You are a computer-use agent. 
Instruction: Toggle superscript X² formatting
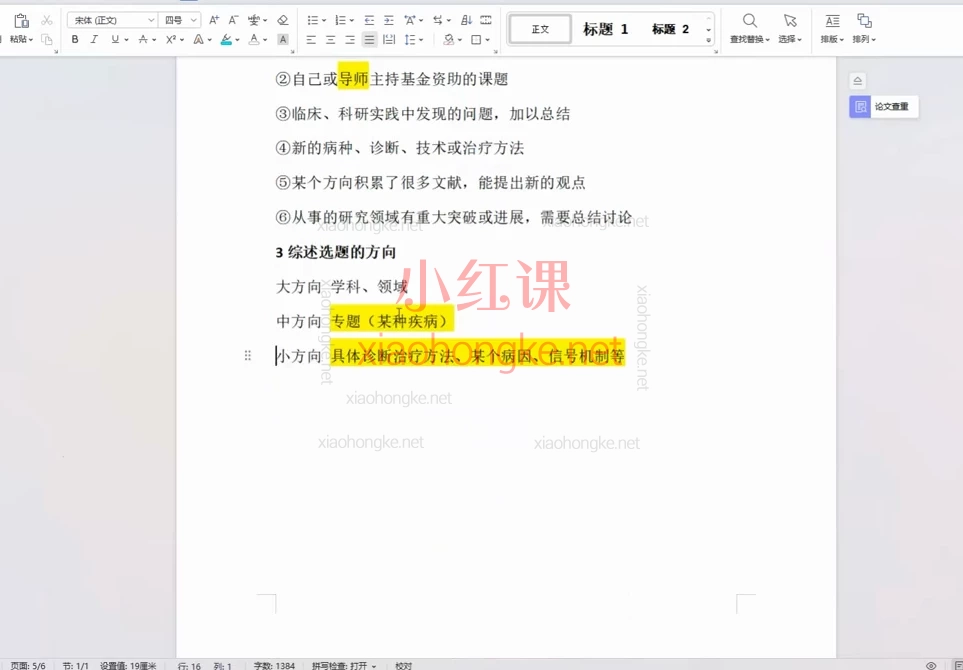pos(171,39)
